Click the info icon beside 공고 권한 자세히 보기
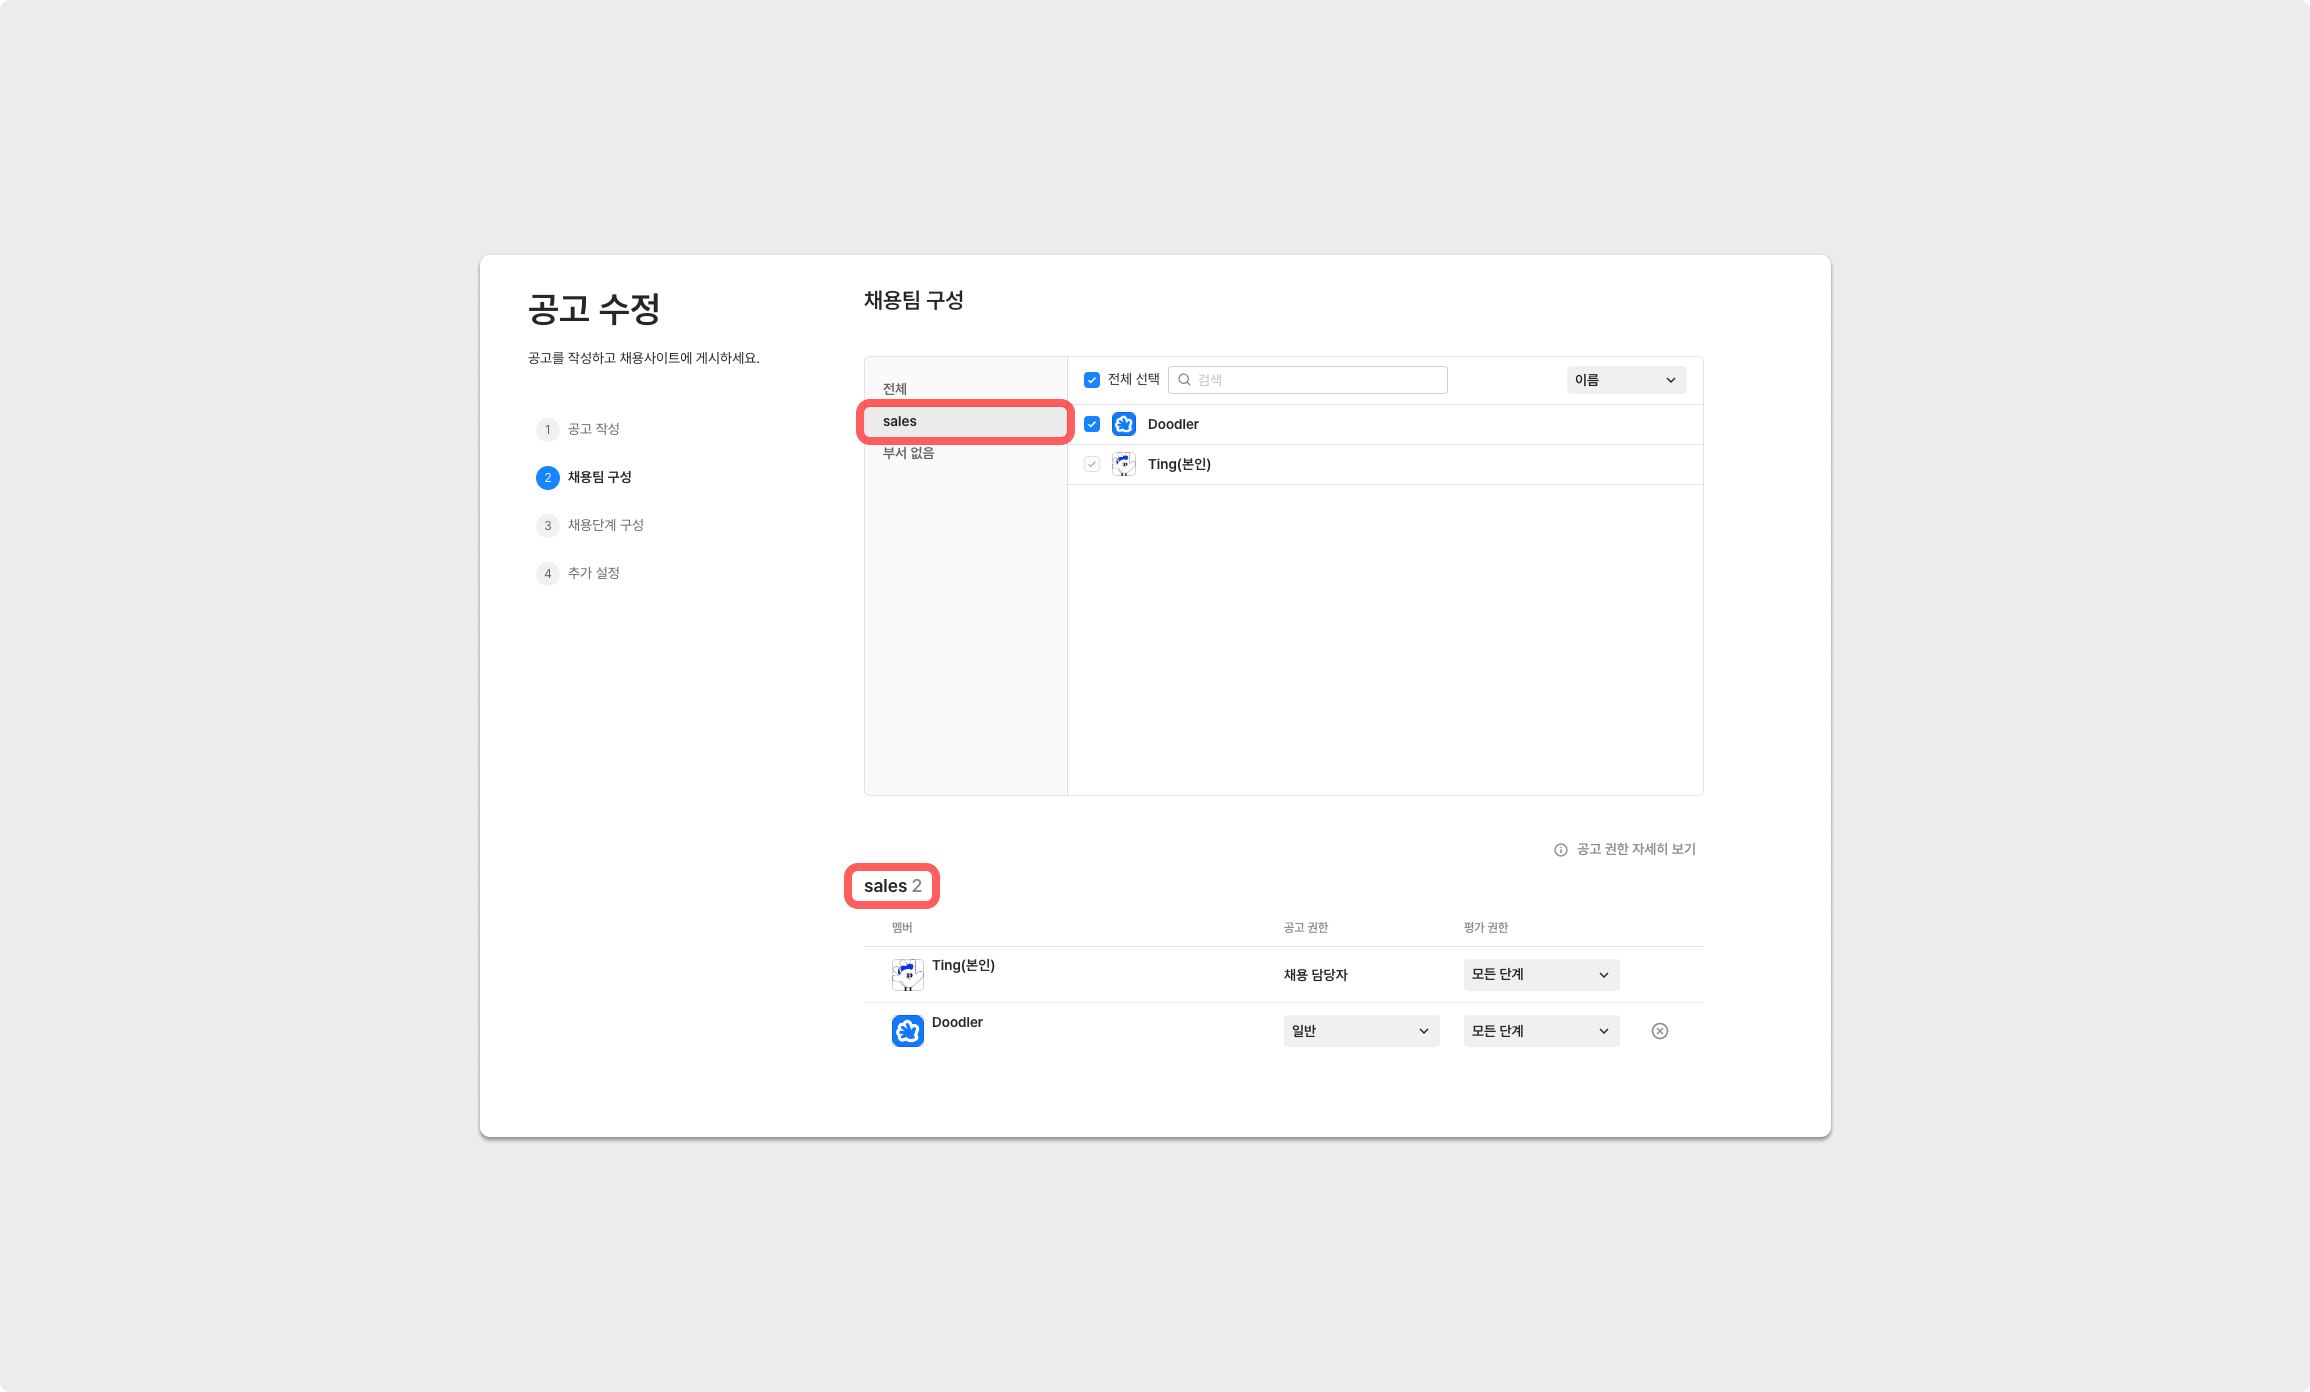 point(1560,850)
